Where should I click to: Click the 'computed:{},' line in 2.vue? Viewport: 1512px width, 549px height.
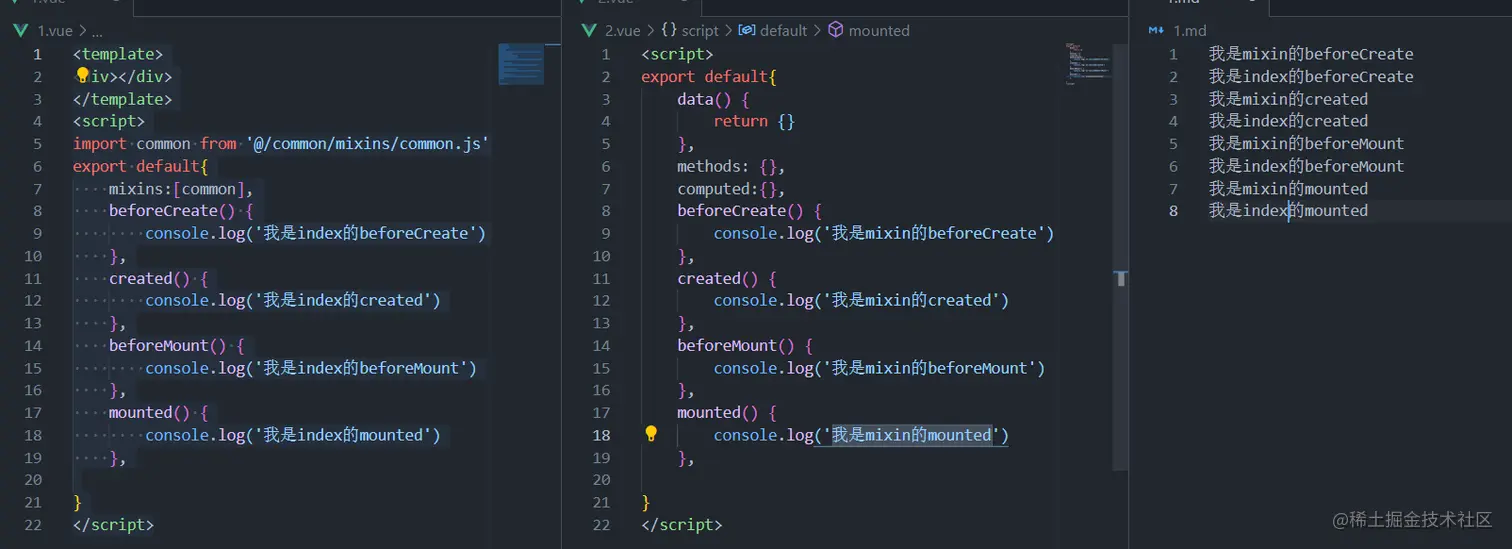tap(731, 189)
